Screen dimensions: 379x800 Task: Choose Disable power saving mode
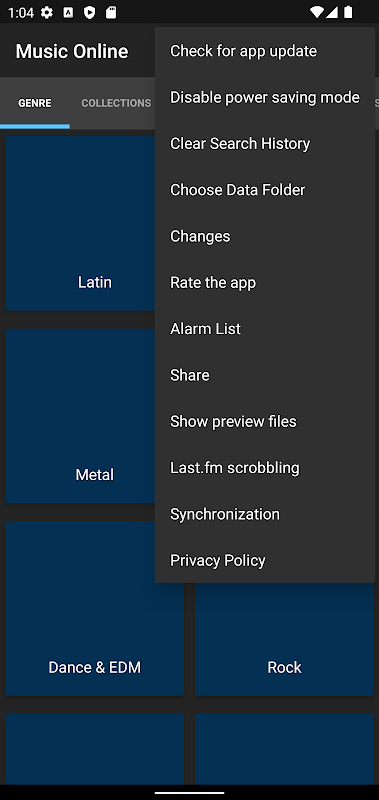point(265,97)
